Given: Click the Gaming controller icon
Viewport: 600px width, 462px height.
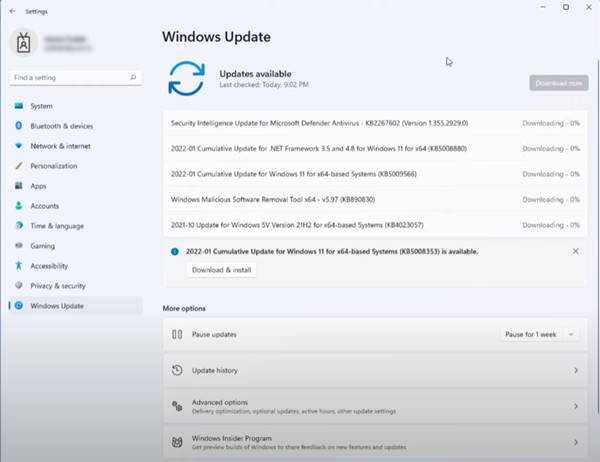Looking at the screenshot, I should click(19, 245).
